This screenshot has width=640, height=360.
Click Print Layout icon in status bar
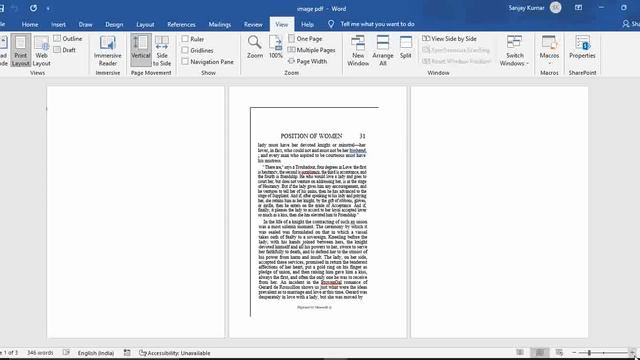pos(540,352)
